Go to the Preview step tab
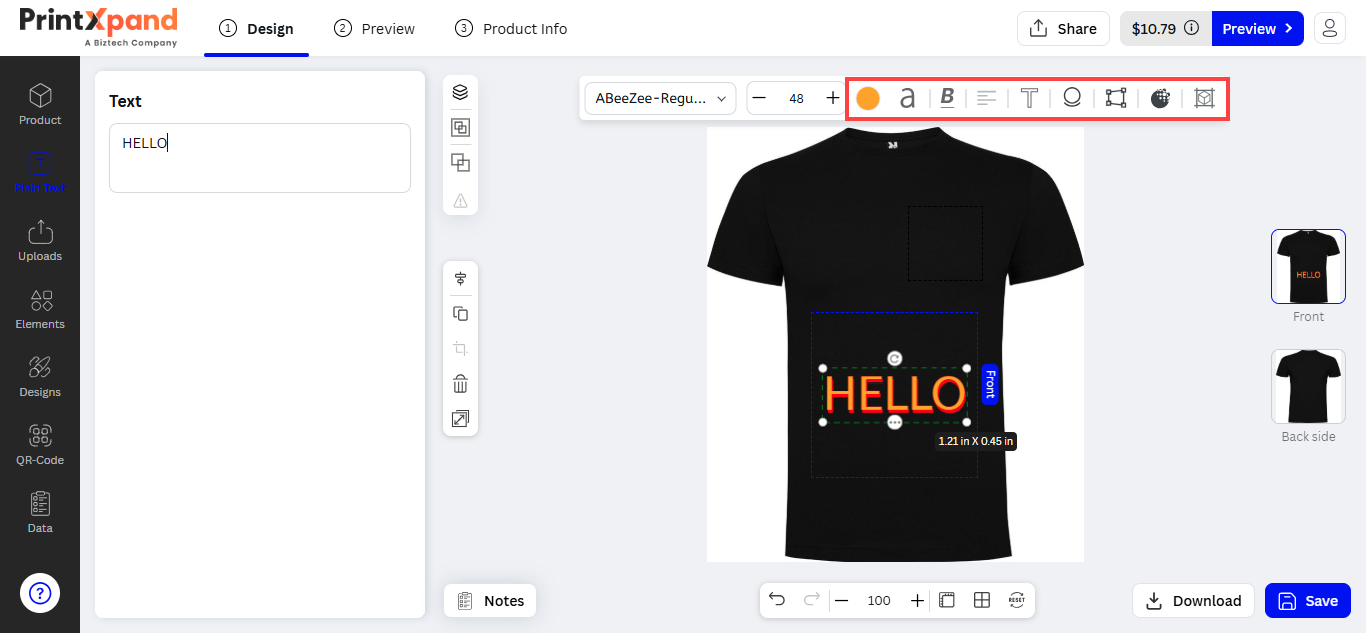Image resolution: width=1366 pixels, height=633 pixels. pos(375,28)
